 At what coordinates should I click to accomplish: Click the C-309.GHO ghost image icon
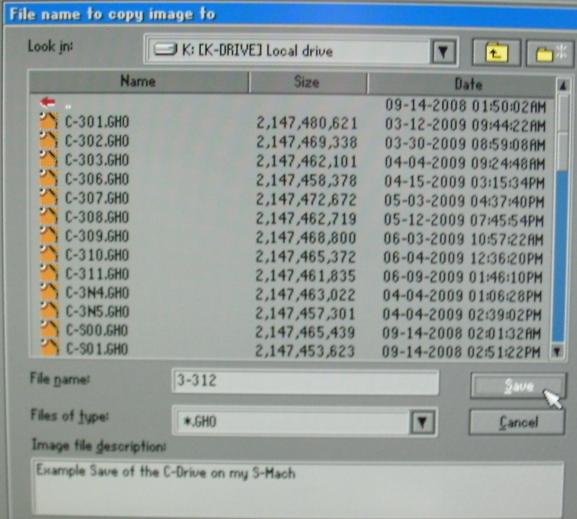tap(49, 235)
